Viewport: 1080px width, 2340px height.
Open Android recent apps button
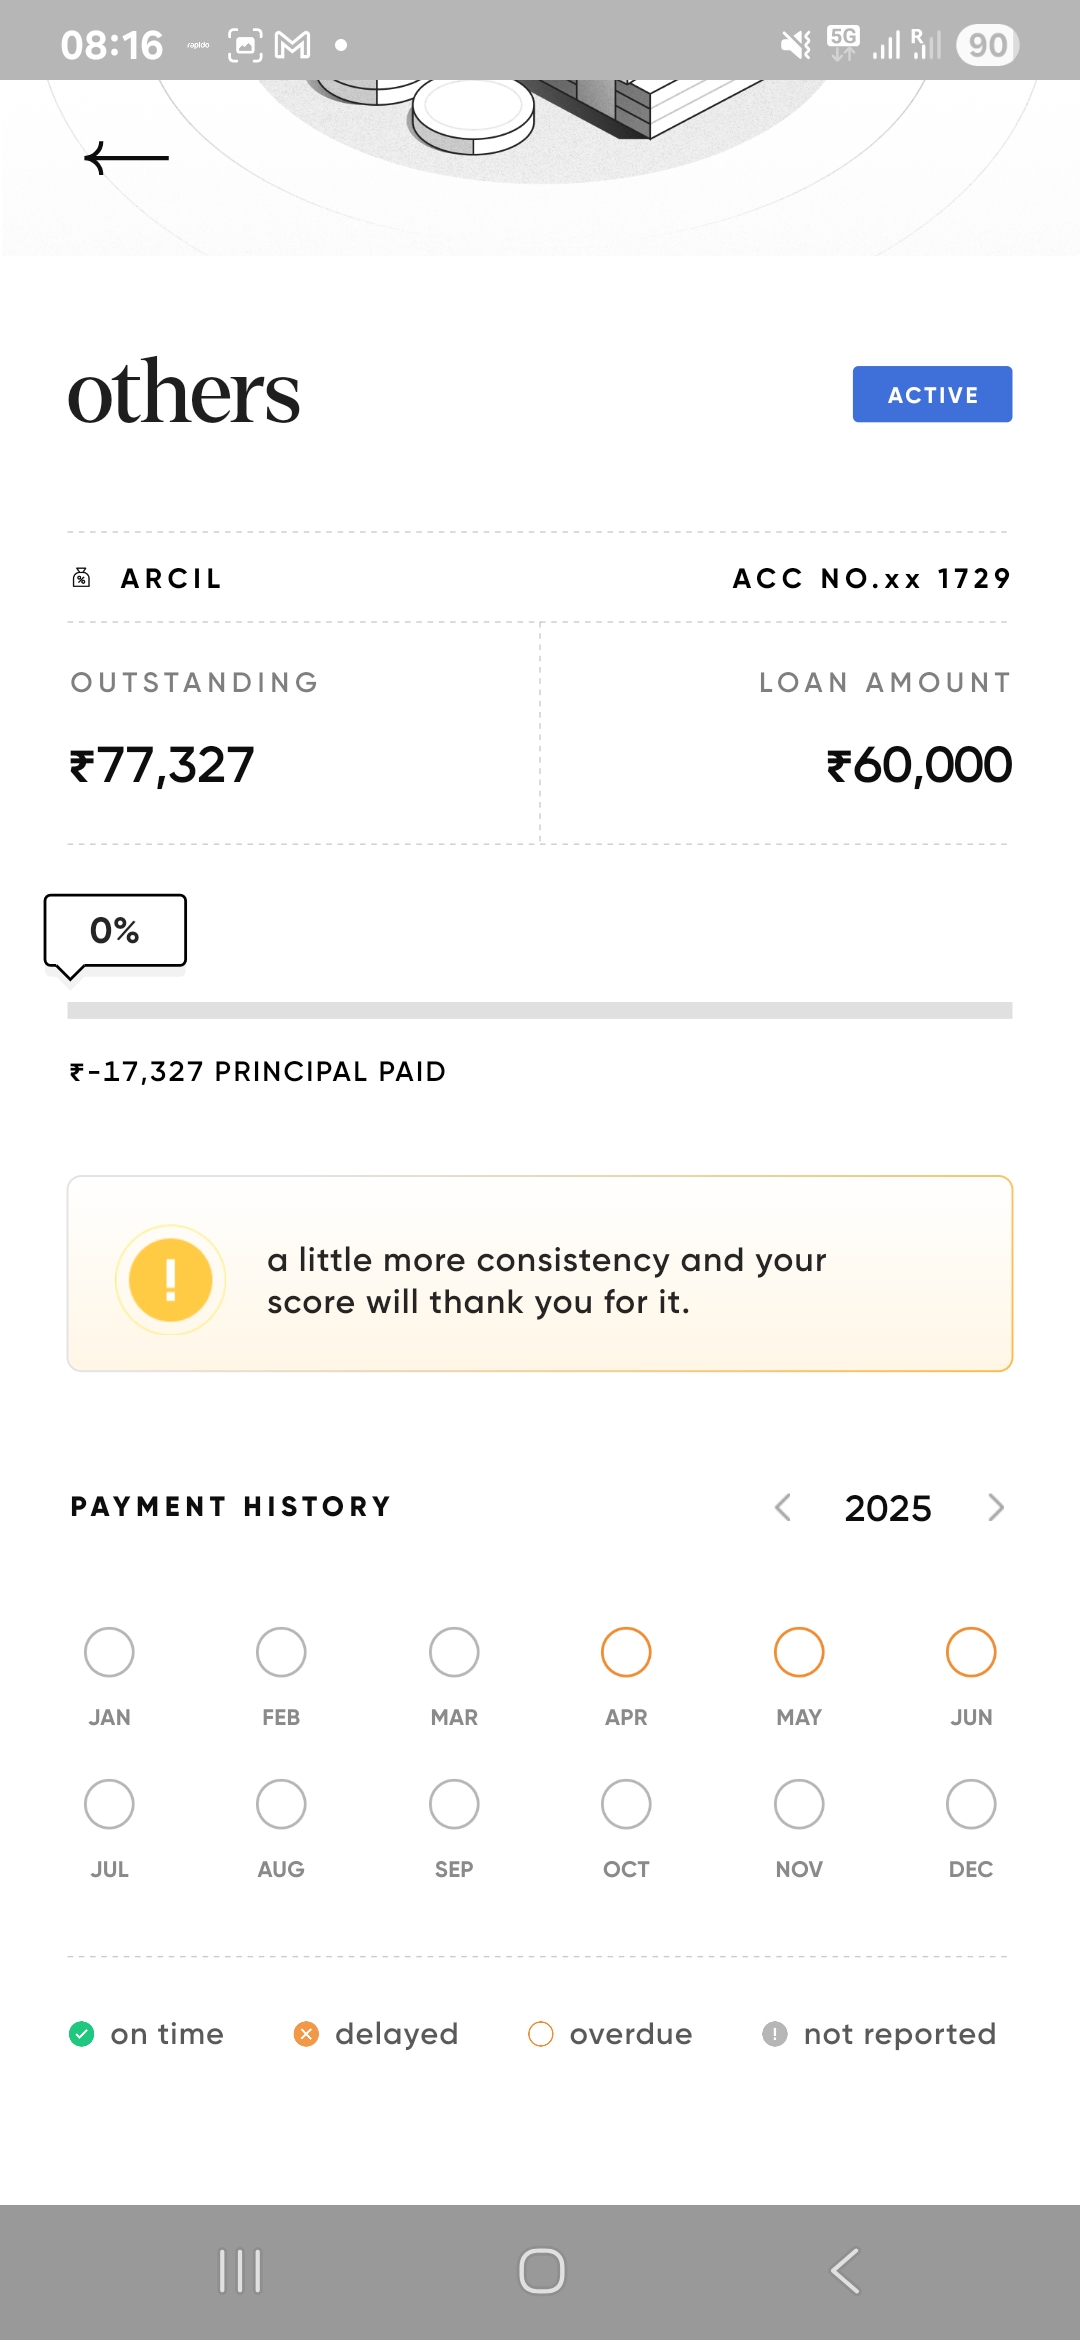pos(240,2271)
